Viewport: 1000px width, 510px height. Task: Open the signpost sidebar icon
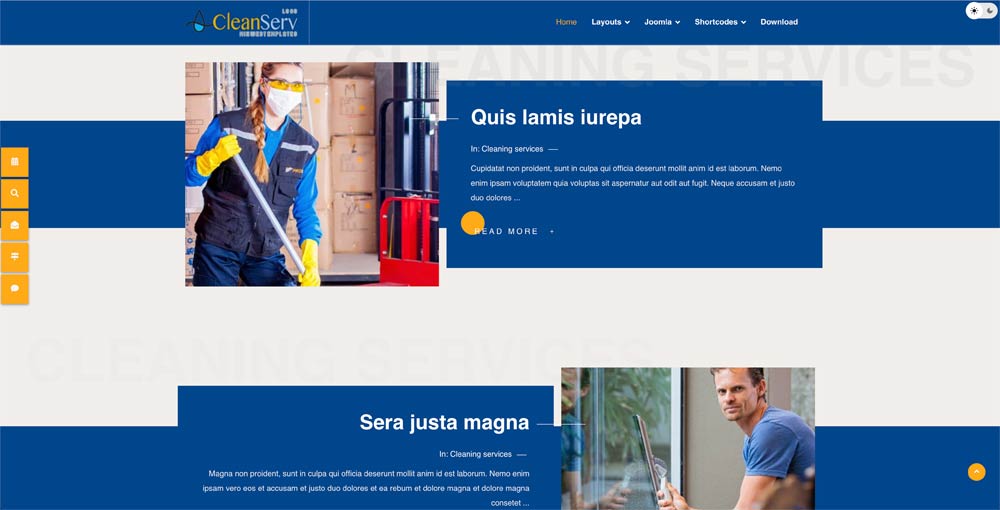point(15,257)
